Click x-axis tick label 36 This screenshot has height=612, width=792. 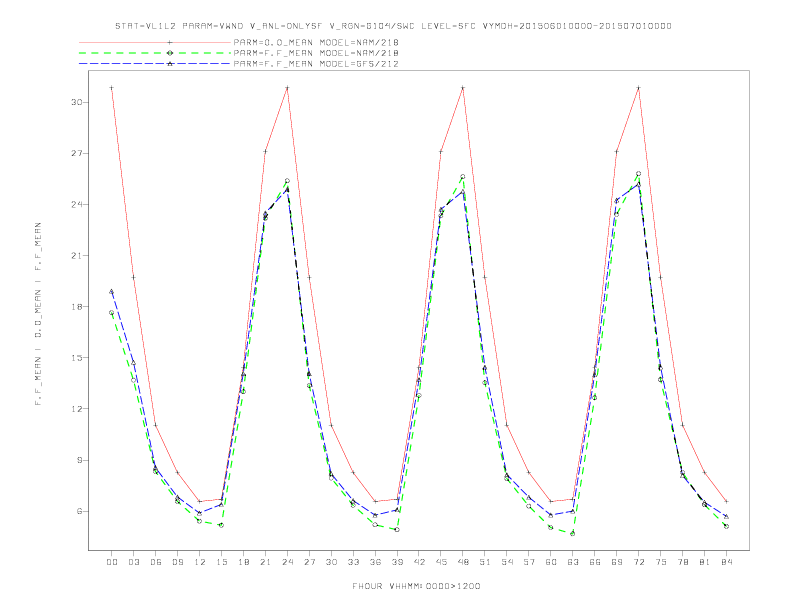(x=375, y=562)
